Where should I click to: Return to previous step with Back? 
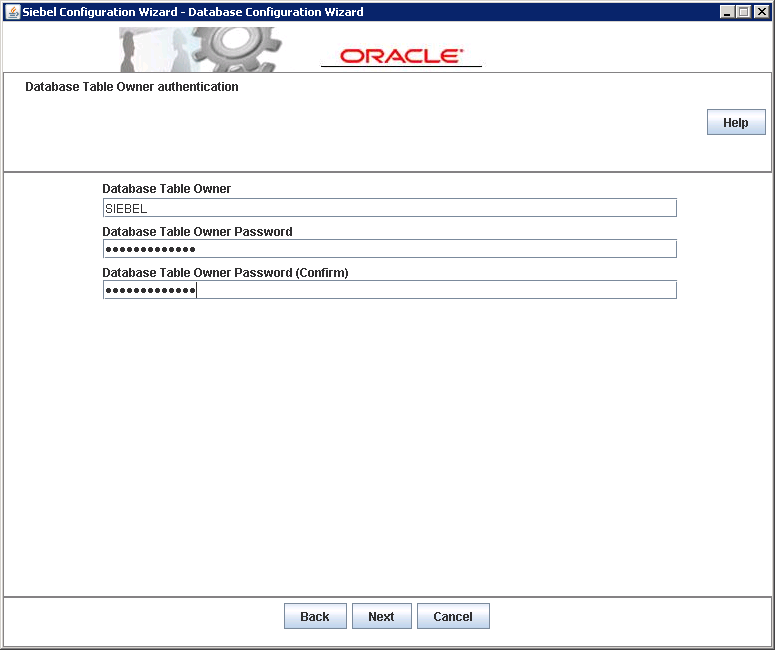click(x=315, y=616)
